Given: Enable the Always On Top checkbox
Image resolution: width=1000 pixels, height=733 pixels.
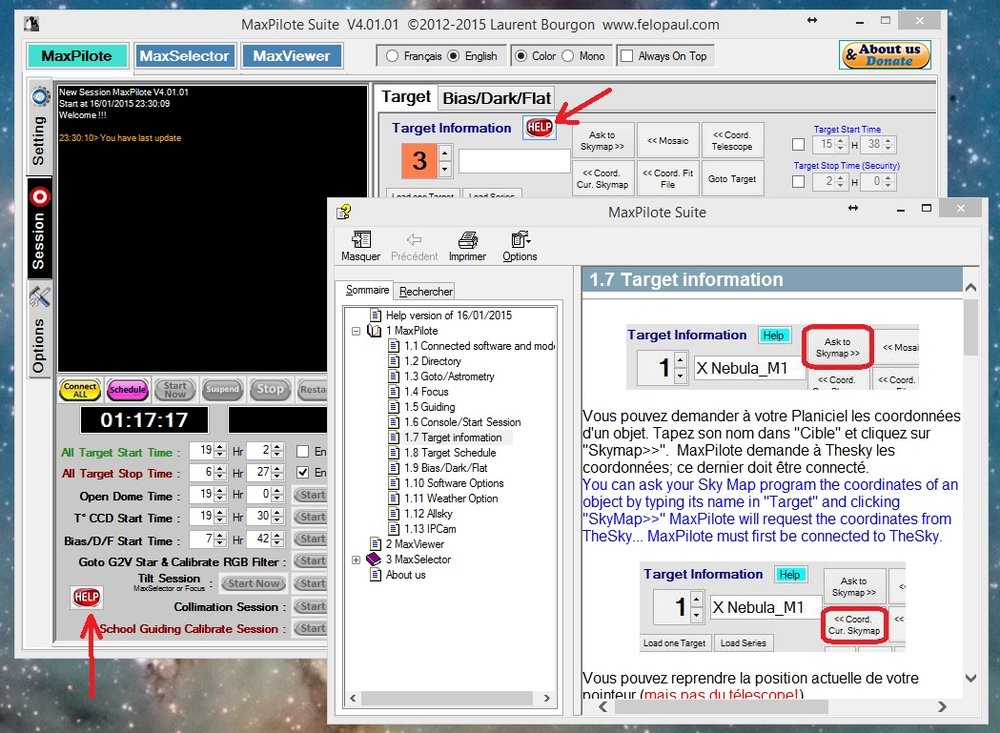Looking at the screenshot, I should click(x=627, y=56).
